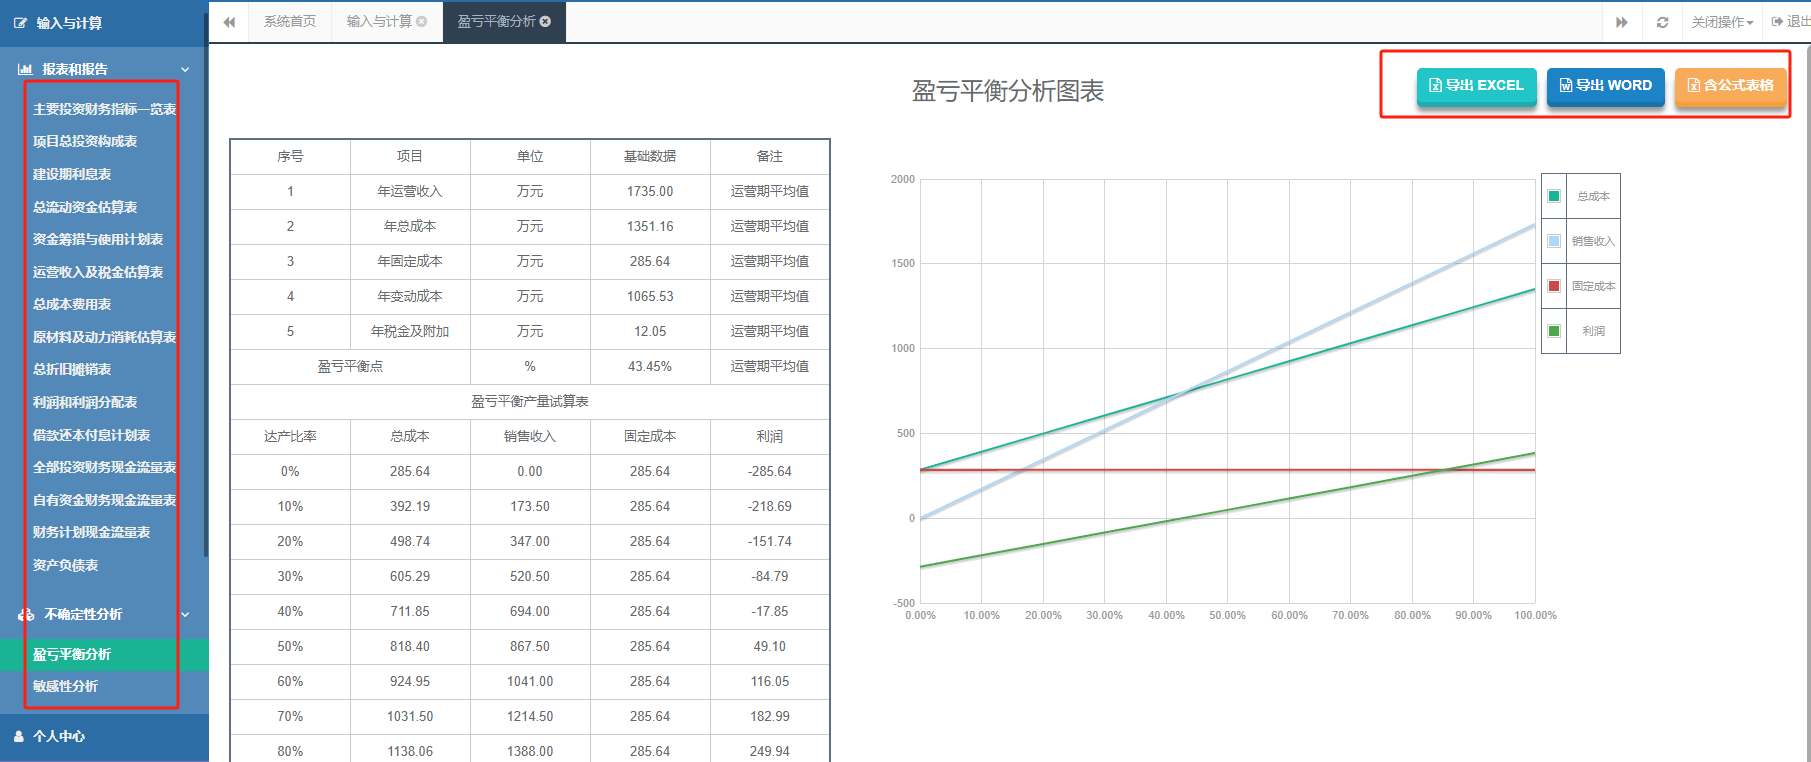
Task: Click the 43.45% cell
Action: tap(650, 367)
